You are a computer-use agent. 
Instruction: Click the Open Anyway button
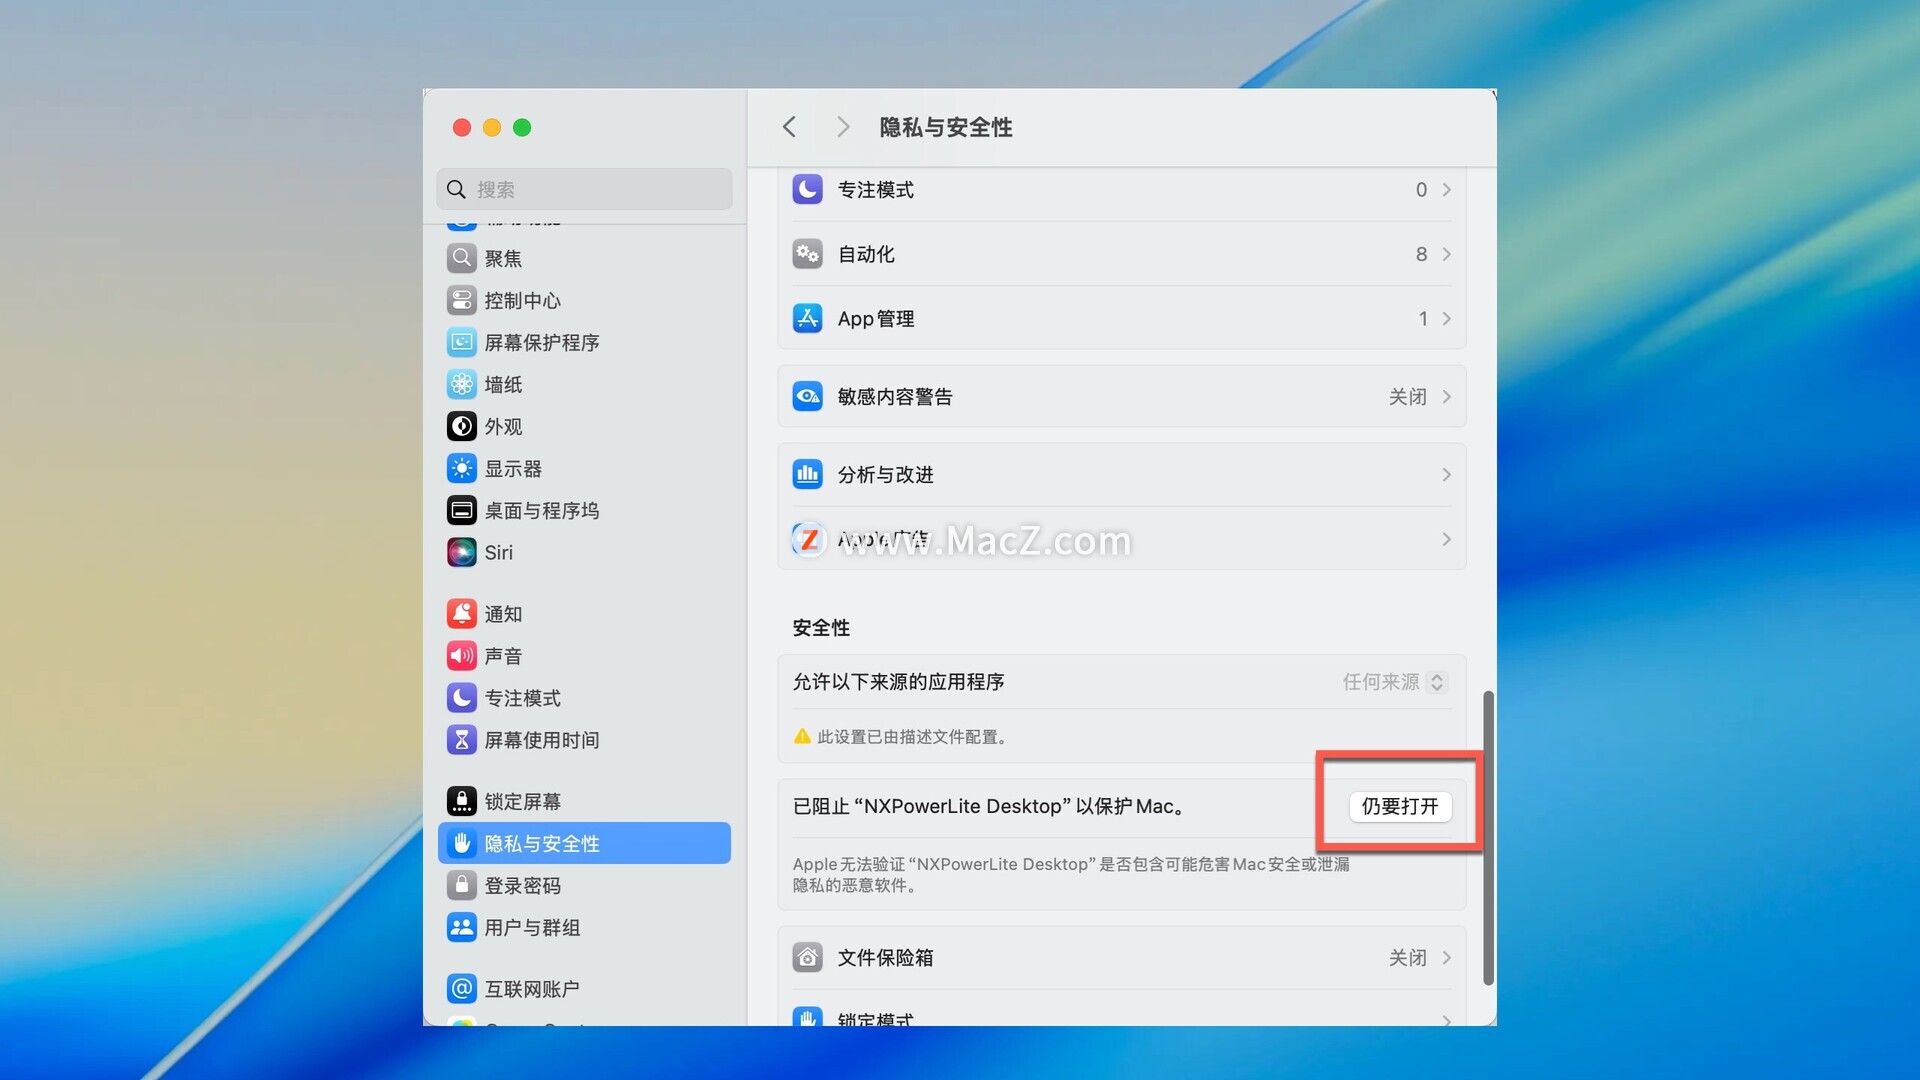(x=1399, y=806)
